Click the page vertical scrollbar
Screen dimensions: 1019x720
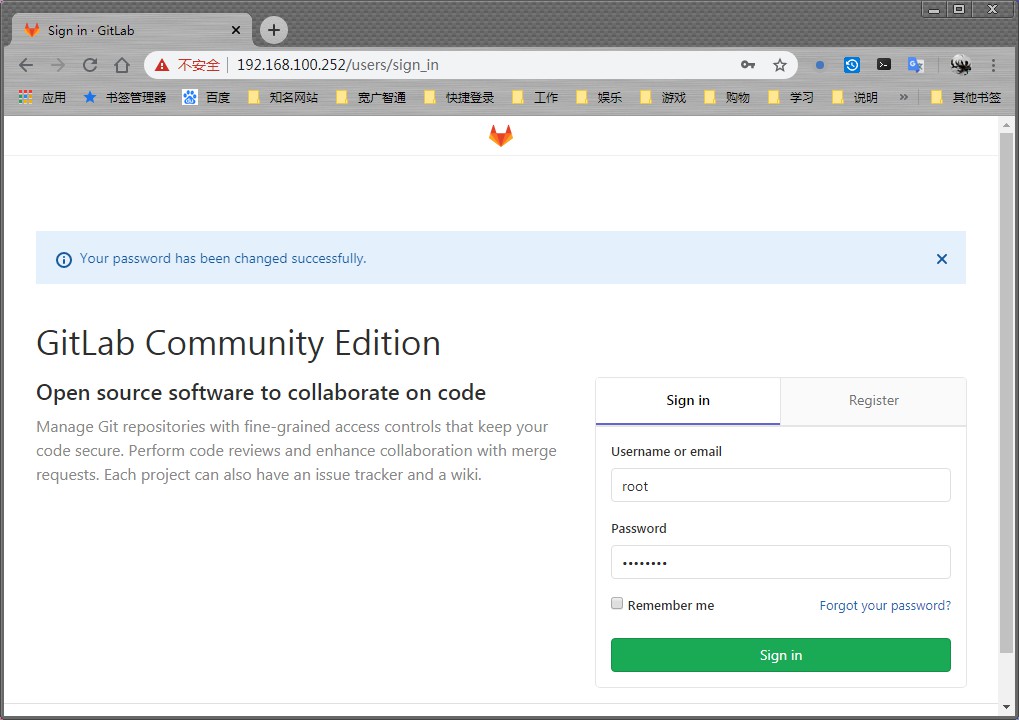(x=1006, y=393)
